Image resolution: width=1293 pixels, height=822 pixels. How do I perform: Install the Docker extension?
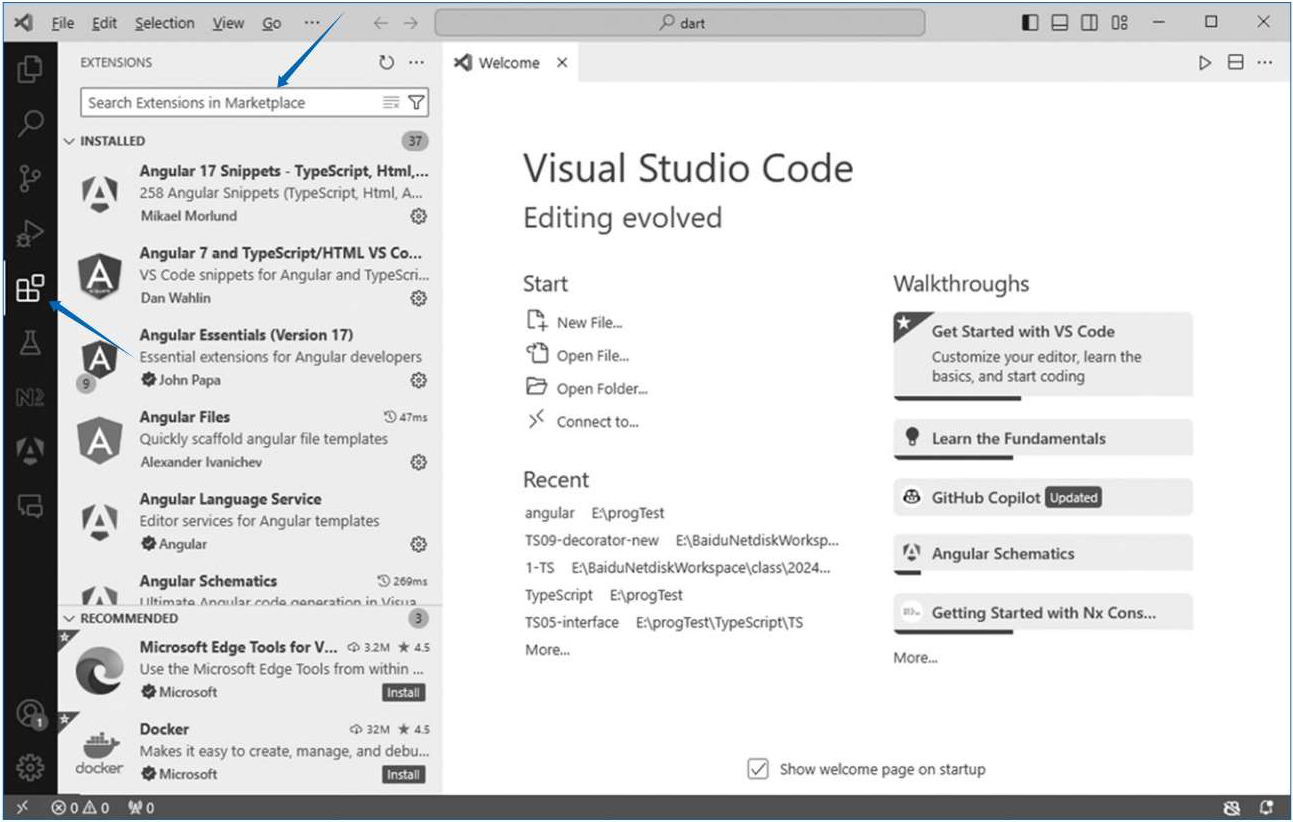coord(403,774)
